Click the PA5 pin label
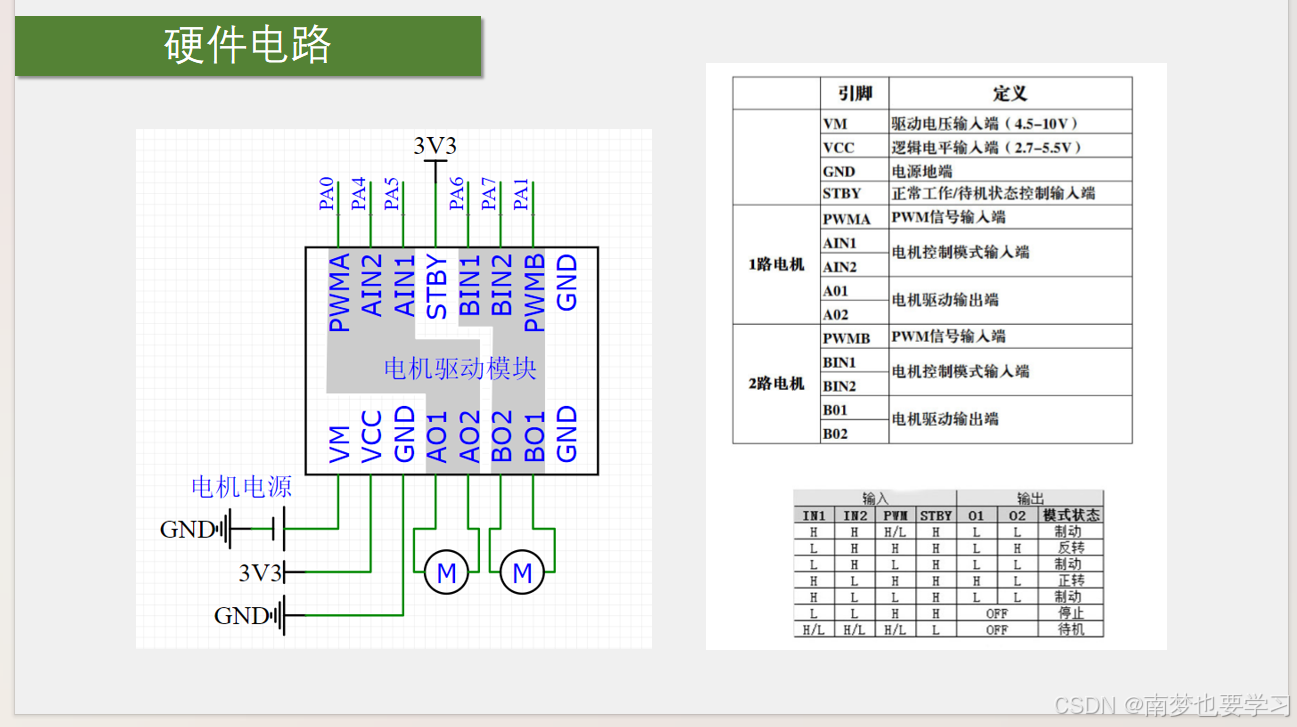This screenshot has height=727, width=1297. pyautogui.click(x=391, y=193)
